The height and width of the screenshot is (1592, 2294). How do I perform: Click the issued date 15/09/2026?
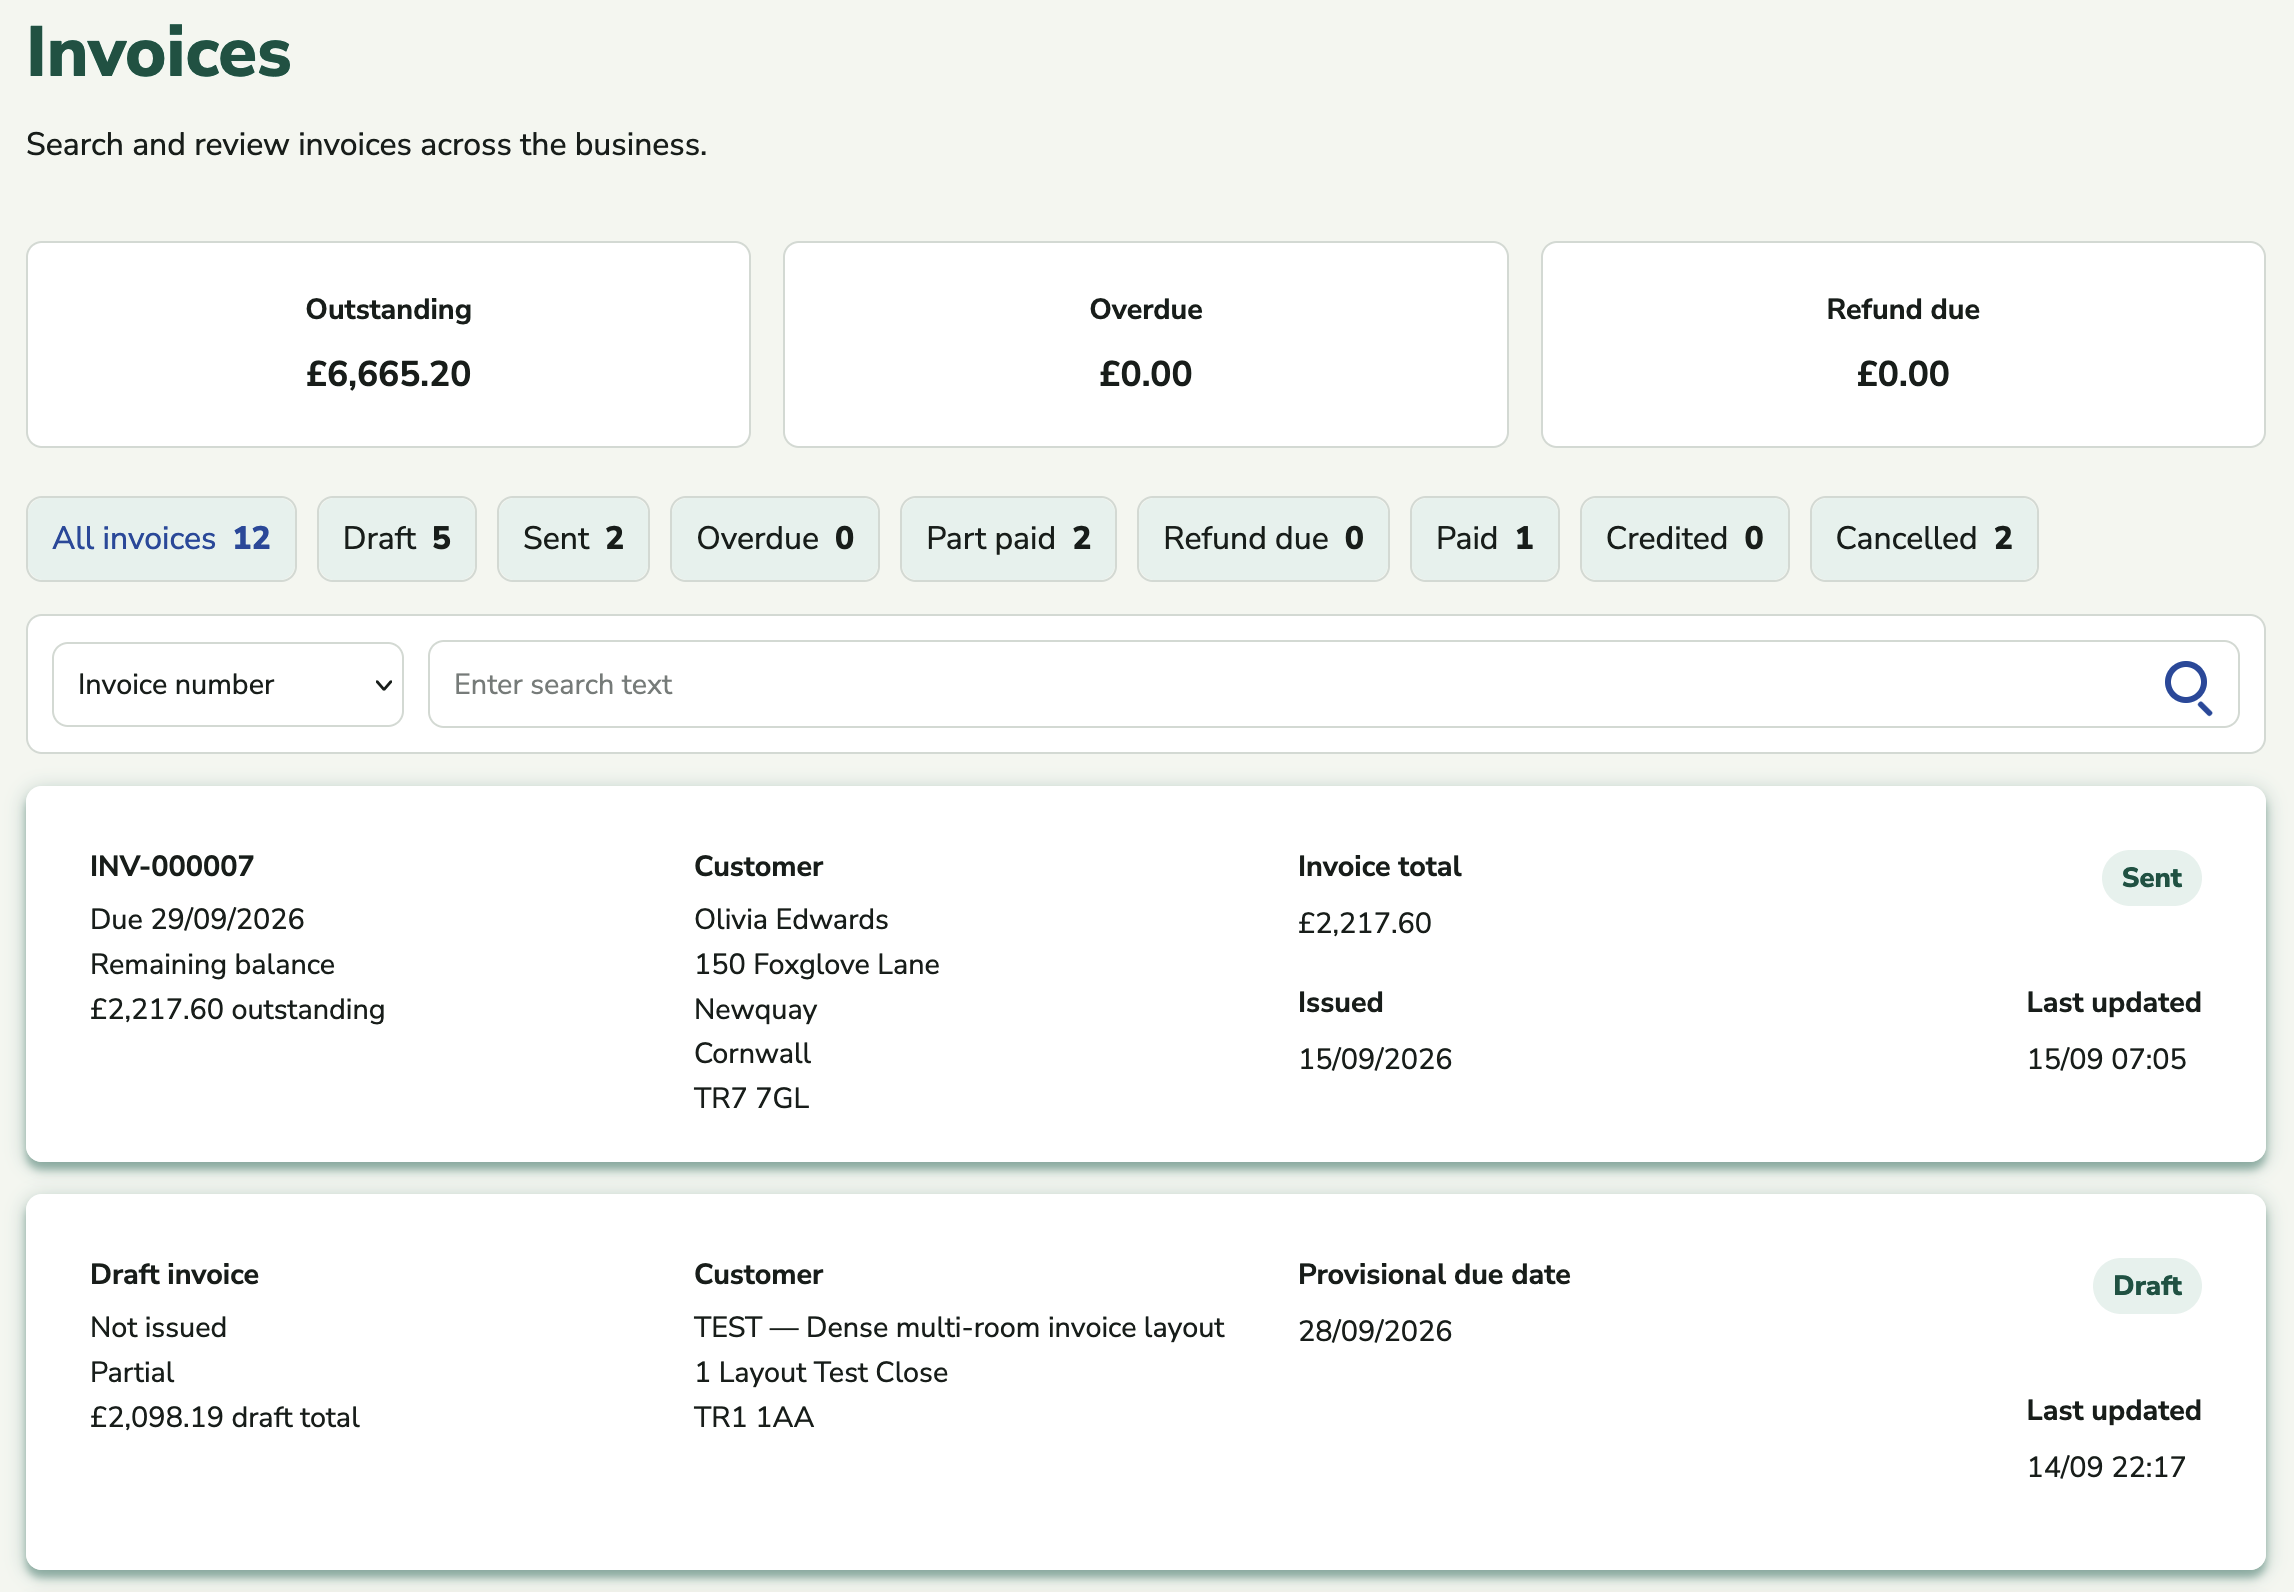tap(1375, 1059)
